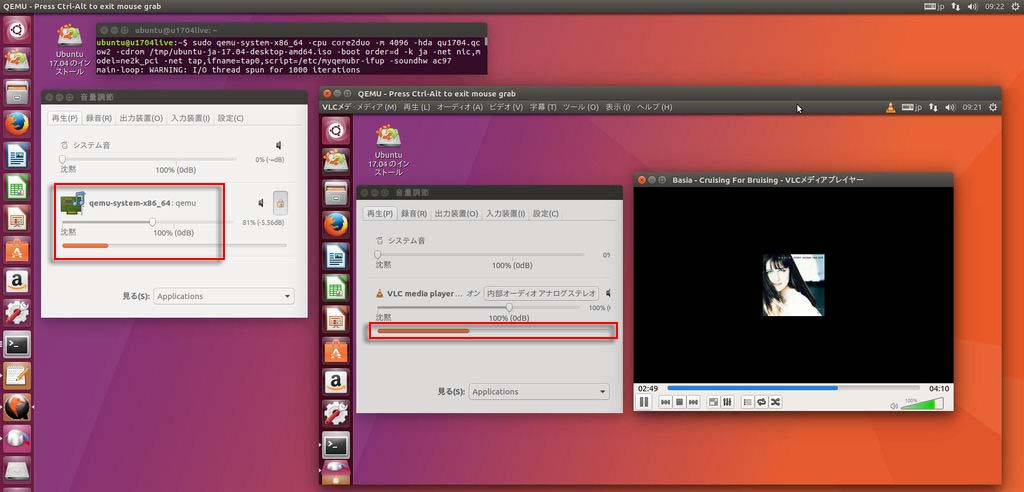Open VLC extended settings equalizer icon
Viewport: 1024px width, 492px height.
[x=728, y=402]
